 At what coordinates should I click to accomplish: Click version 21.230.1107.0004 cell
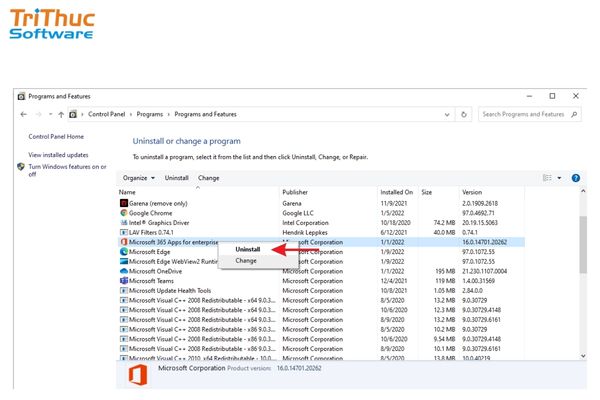point(484,271)
